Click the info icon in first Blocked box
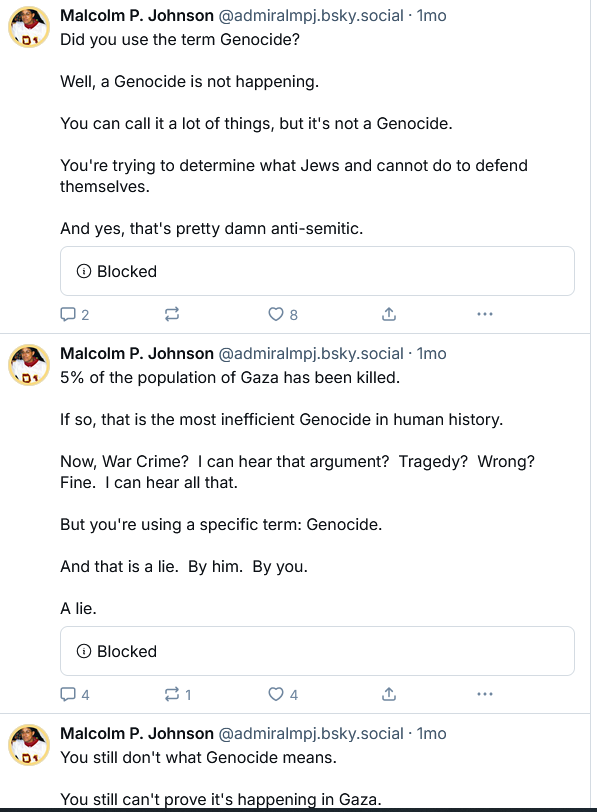Viewport: 597px width, 812px height. point(84,271)
